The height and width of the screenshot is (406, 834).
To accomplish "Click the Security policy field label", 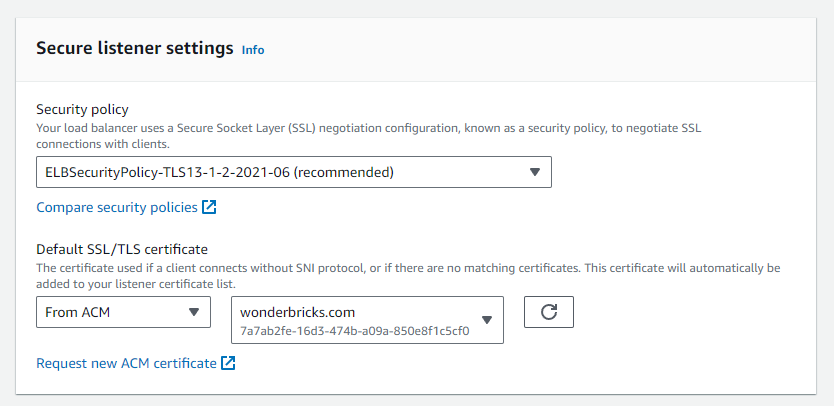I will click(x=82, y=109).
